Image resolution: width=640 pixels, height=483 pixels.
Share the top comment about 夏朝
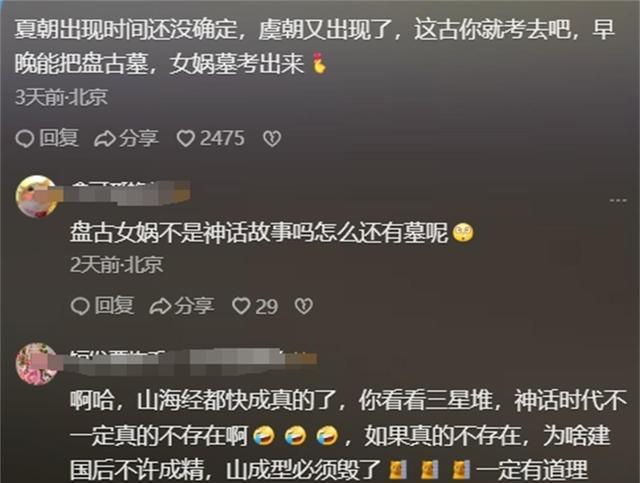click(x=126, y=138)
